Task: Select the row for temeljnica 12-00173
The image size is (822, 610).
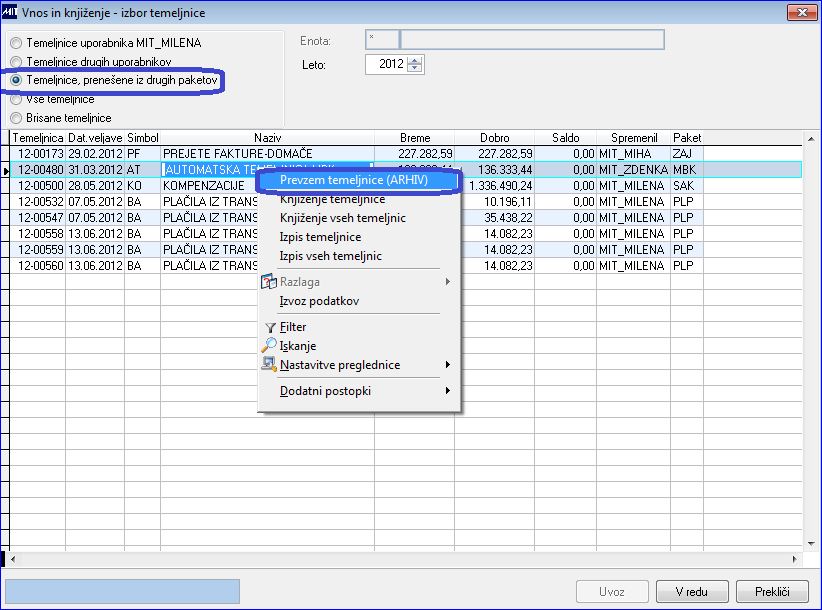Action: click(x=356, y=154)
